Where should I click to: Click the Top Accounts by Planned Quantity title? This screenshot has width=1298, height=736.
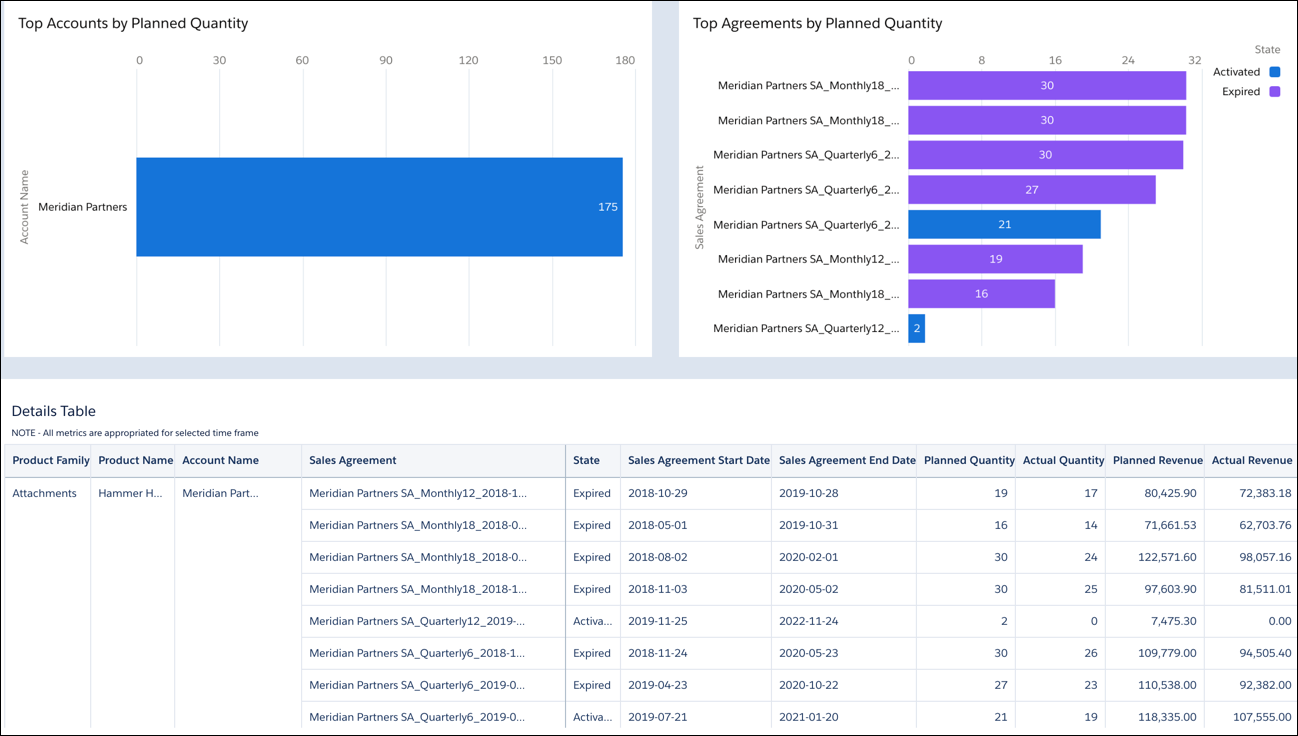pos(133,23)
